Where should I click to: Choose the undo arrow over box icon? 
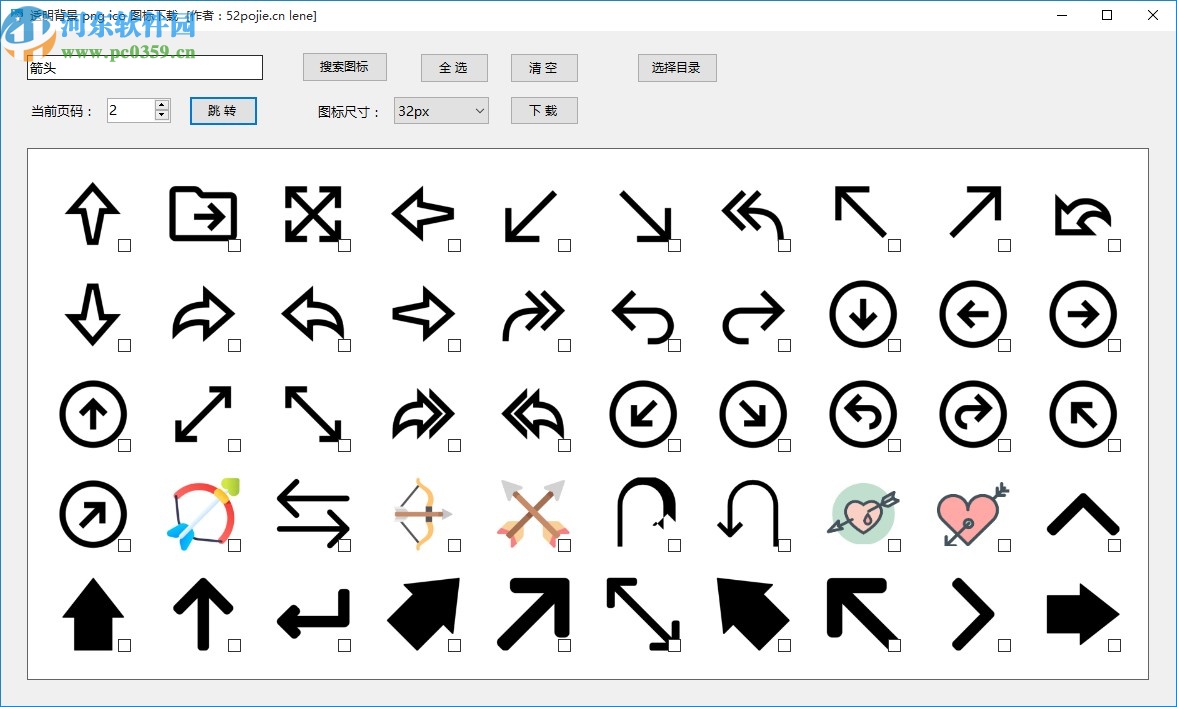click(x=1083, y=215)
